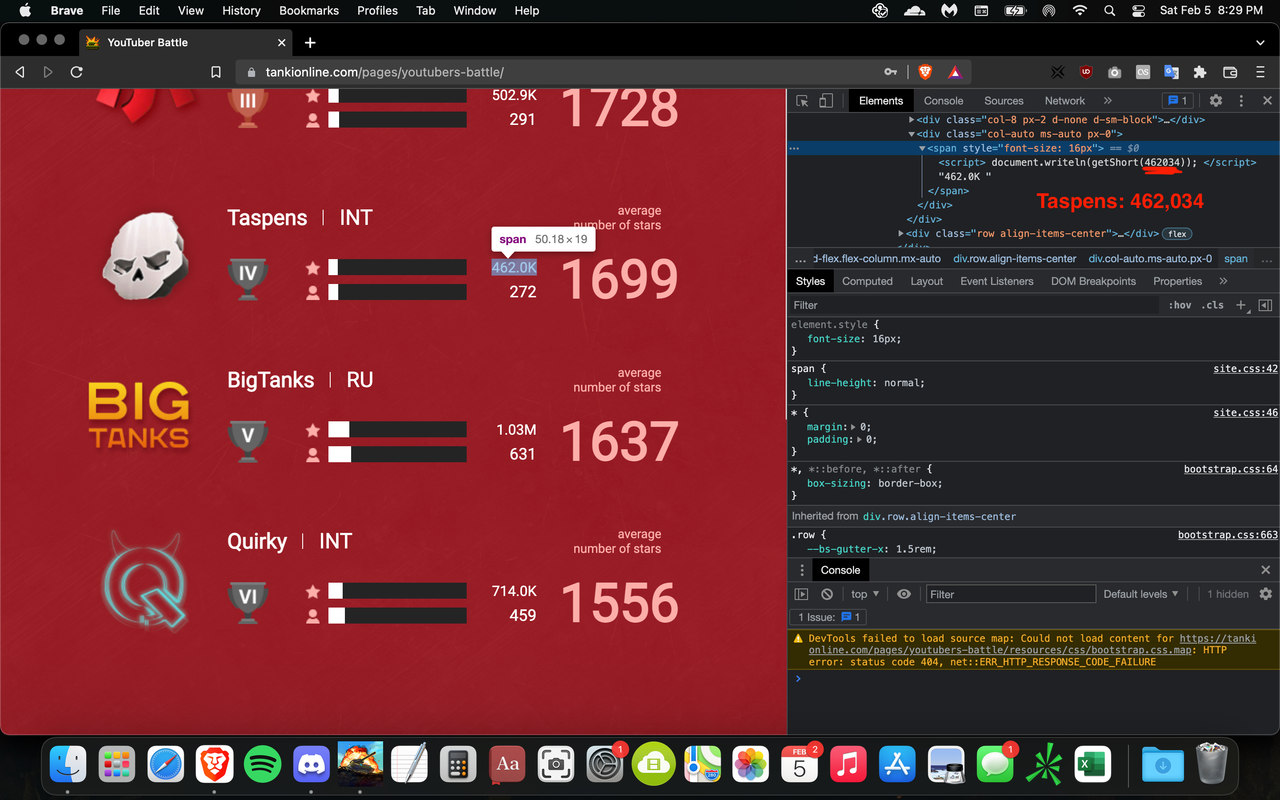Click the DevTools inspect element picker icon

coord(802,101)
